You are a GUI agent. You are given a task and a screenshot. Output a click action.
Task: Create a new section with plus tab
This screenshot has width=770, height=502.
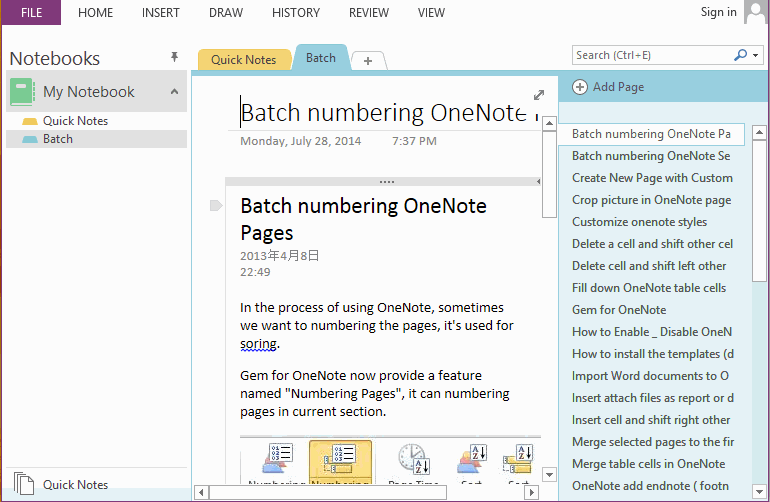pyautogui.click(x=368, y=61)
